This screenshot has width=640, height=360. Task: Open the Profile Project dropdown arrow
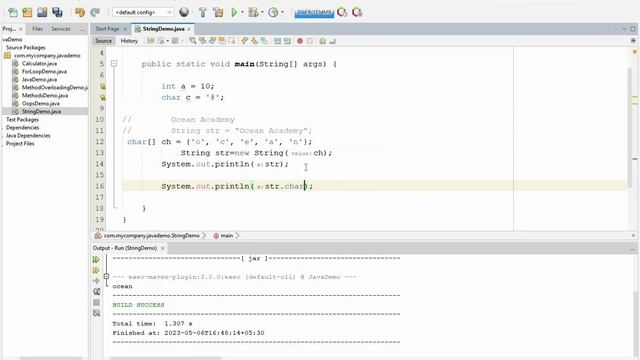(282, 12)
